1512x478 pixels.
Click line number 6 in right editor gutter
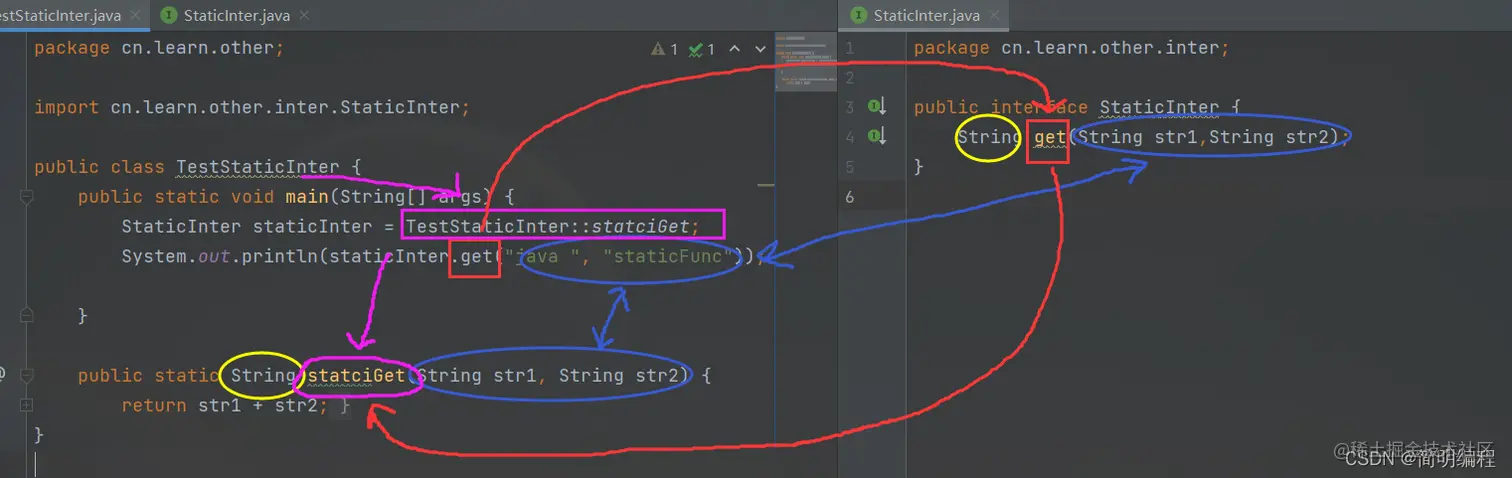tap(849, 197)
